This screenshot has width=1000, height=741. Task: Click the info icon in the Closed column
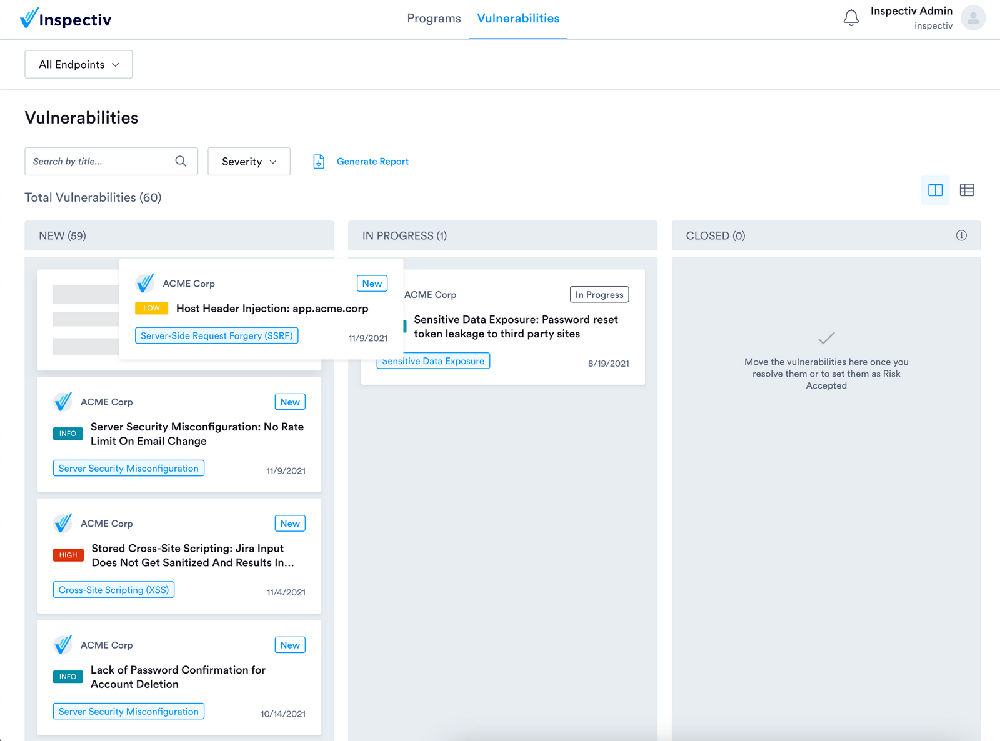(x=961, y=235)
